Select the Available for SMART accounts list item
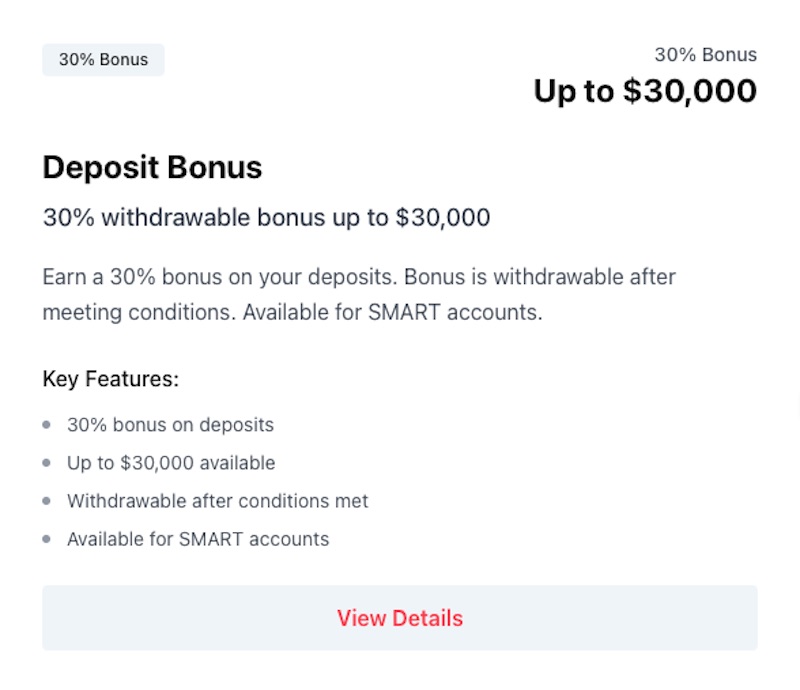Image resolution: width=800 pixels, height=690 pixels. point(198,539)
